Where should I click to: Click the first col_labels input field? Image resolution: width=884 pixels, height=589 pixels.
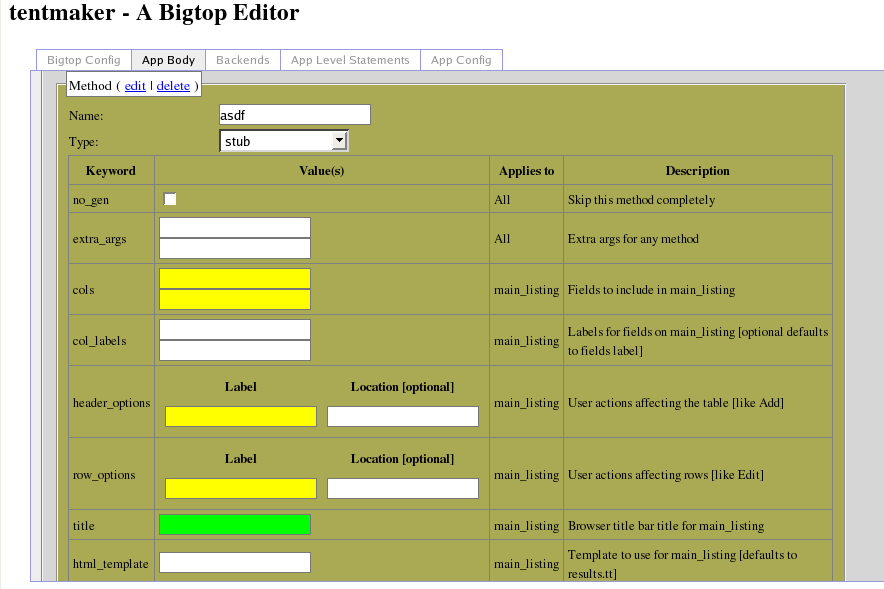[x=235, y=330]
